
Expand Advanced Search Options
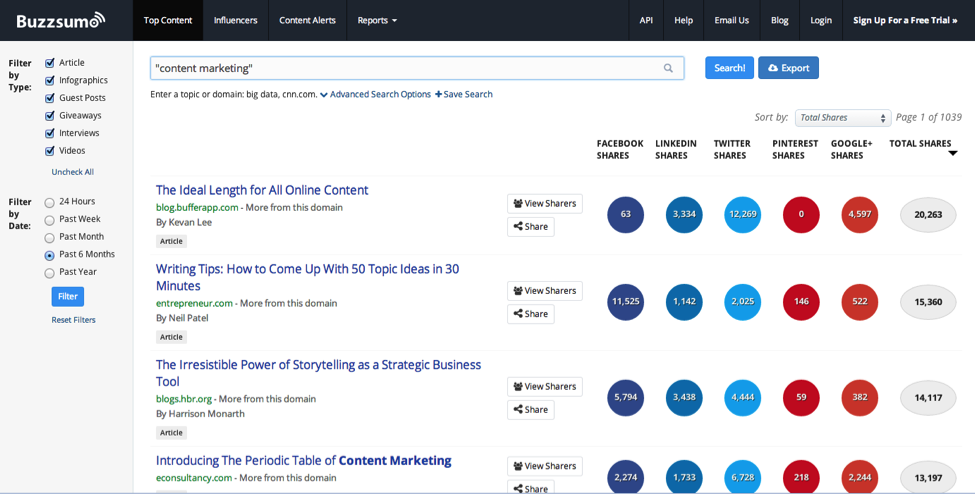tap(375, 94)
